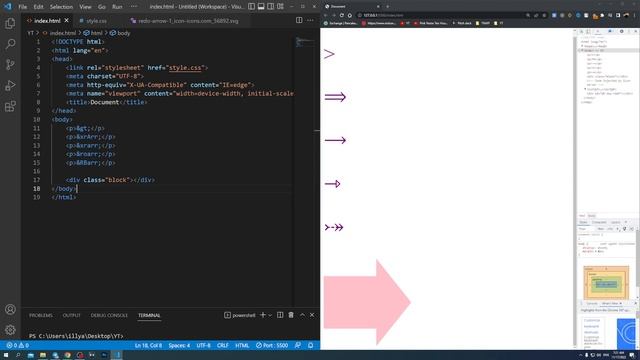
Task: Open the feedback icon in status bar
Action: (298, 345)
